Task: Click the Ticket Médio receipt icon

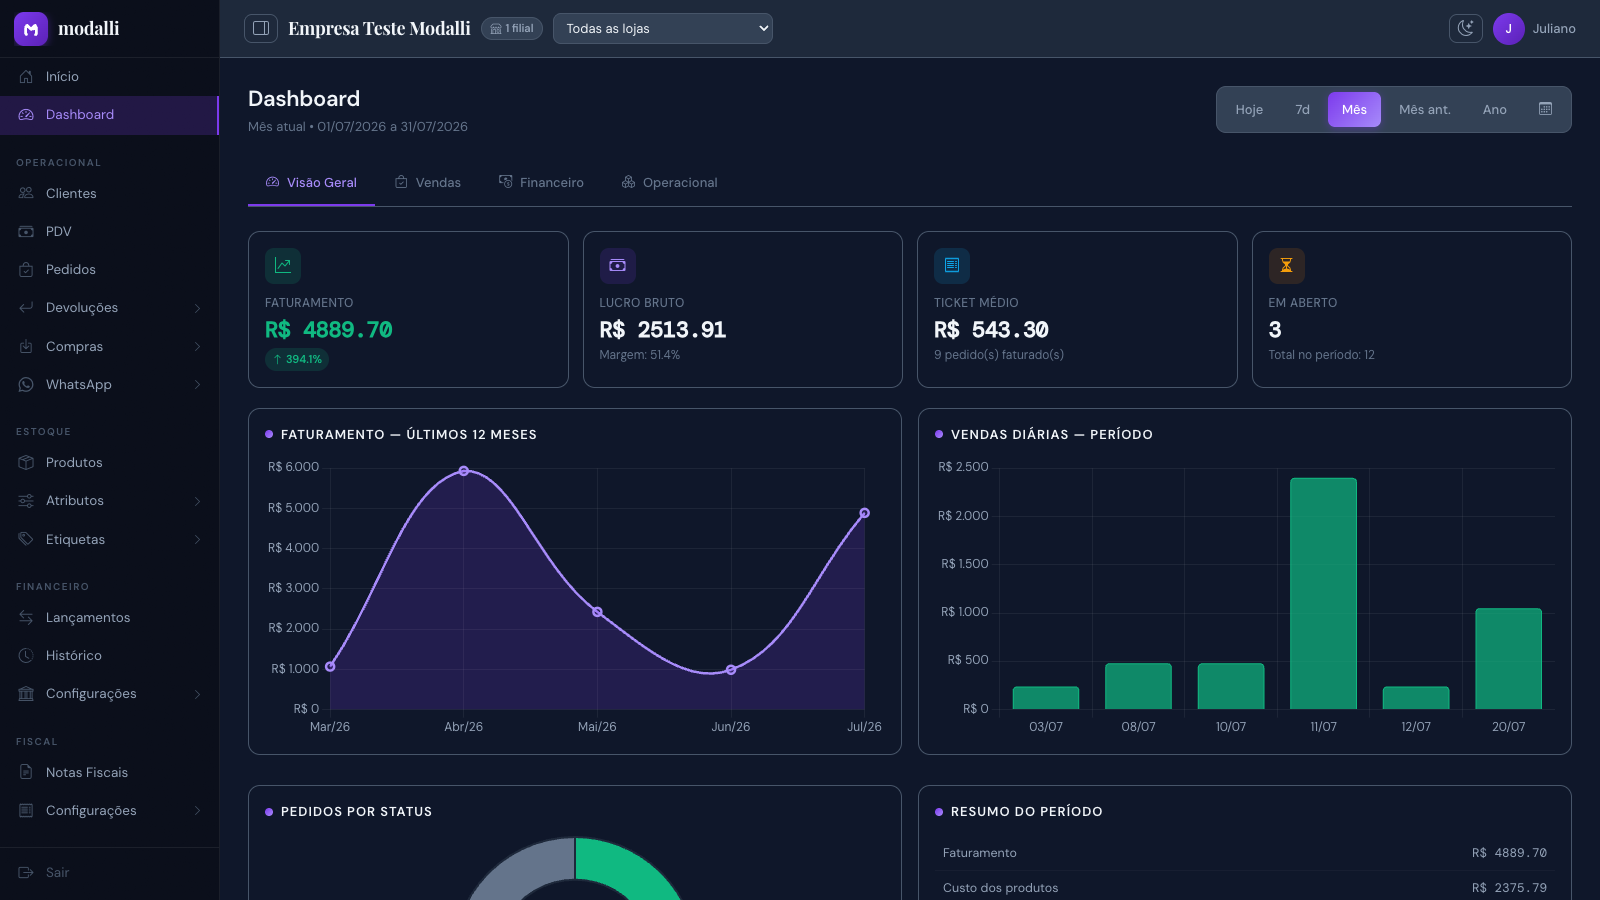Action: [x=952, y=265]
